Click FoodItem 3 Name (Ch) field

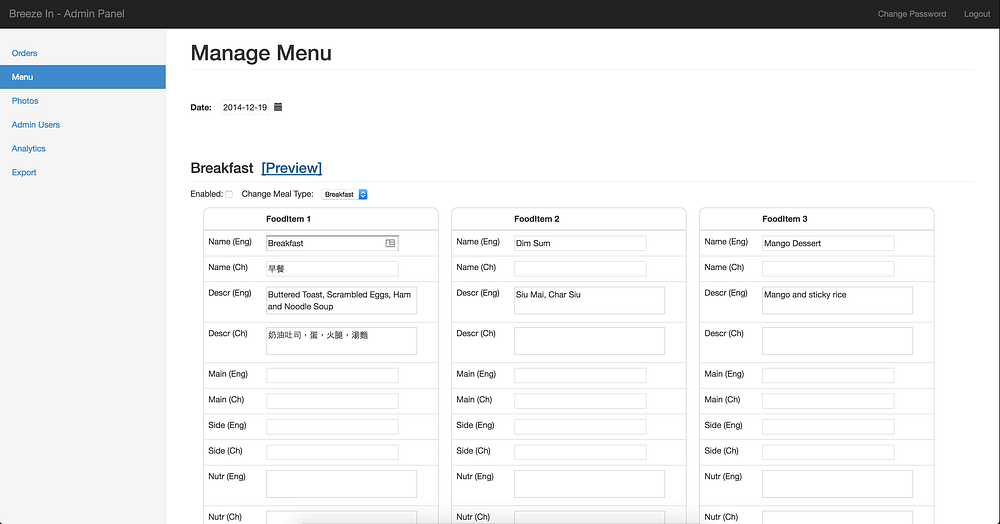828,268
